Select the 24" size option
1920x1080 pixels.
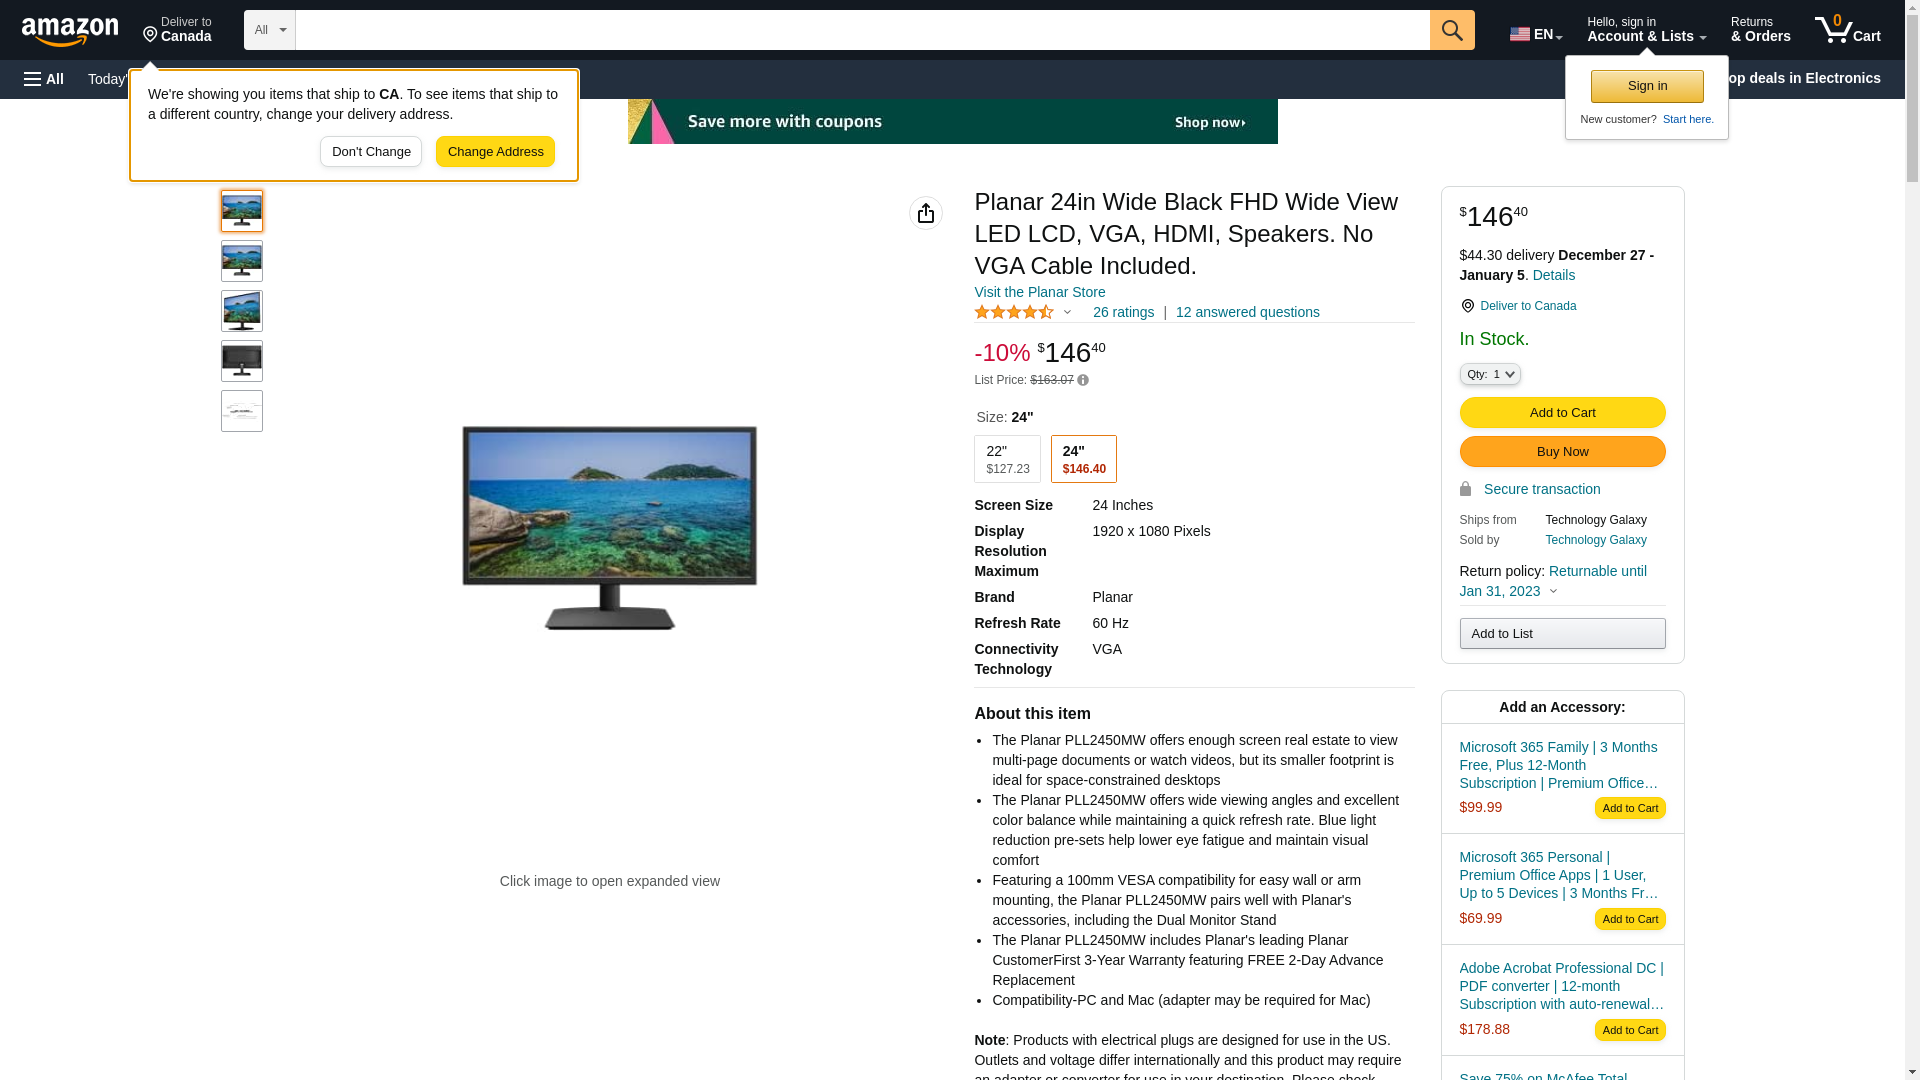tap(1084, 459)
